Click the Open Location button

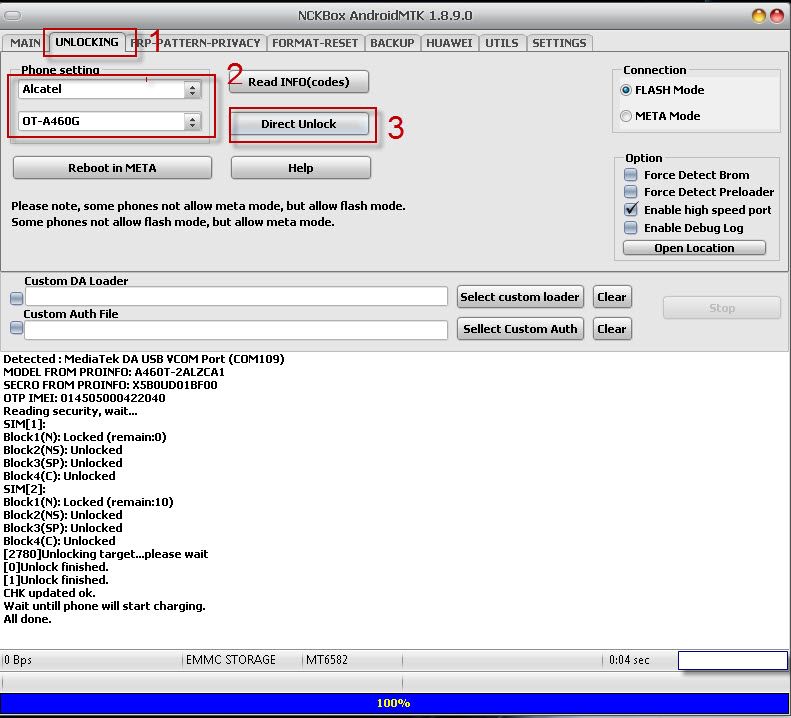[x=695, y=248]
